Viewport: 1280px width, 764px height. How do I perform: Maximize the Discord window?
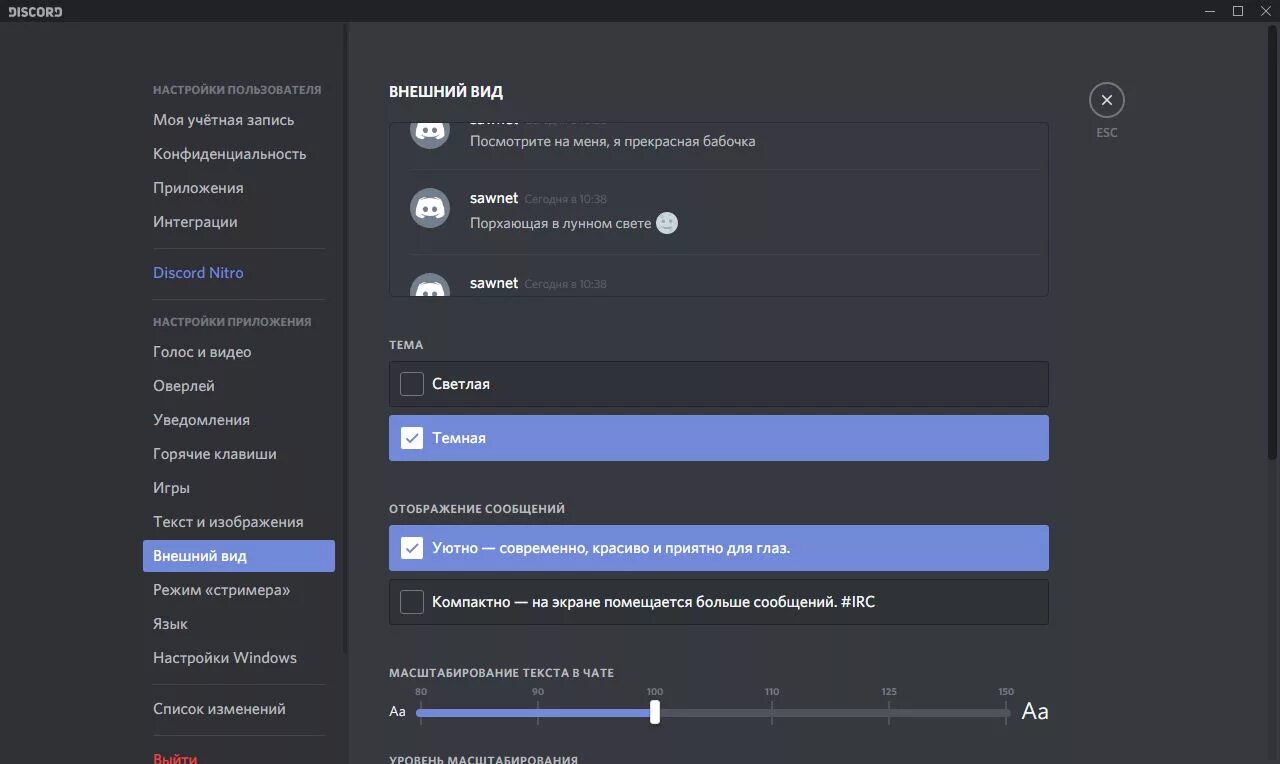(x=1238, y=11)
